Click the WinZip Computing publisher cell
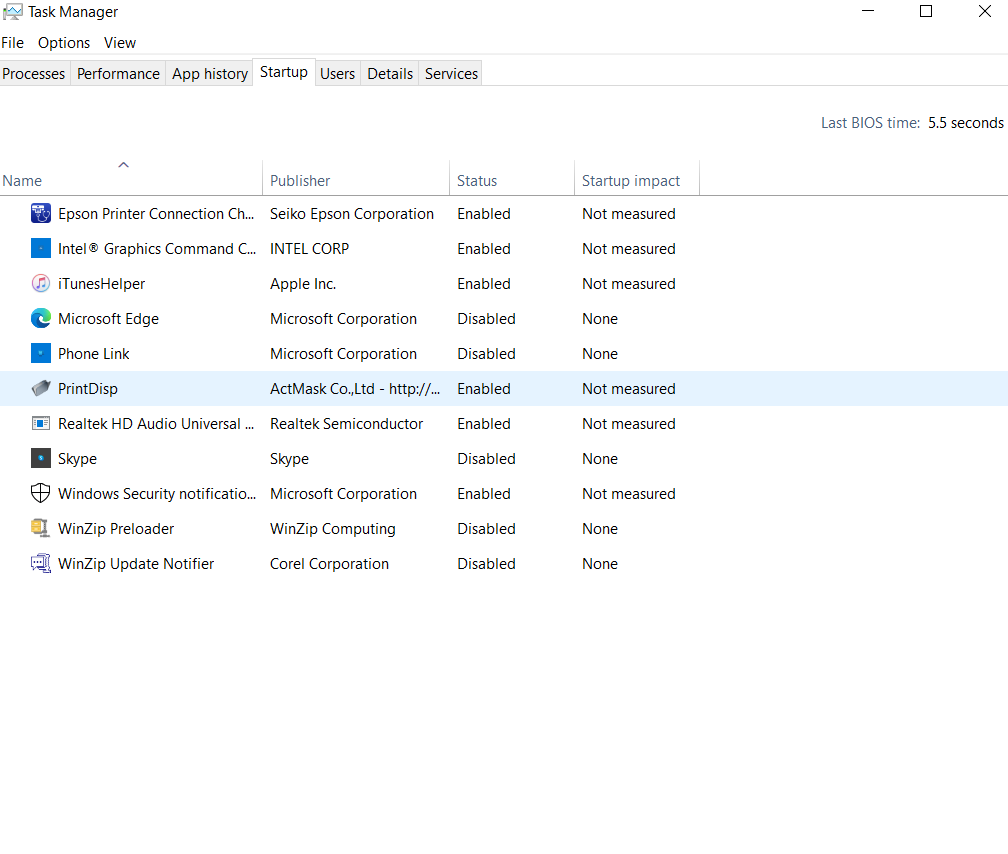This screenshot has width=1008, height=854. click(x=332, y=529)
